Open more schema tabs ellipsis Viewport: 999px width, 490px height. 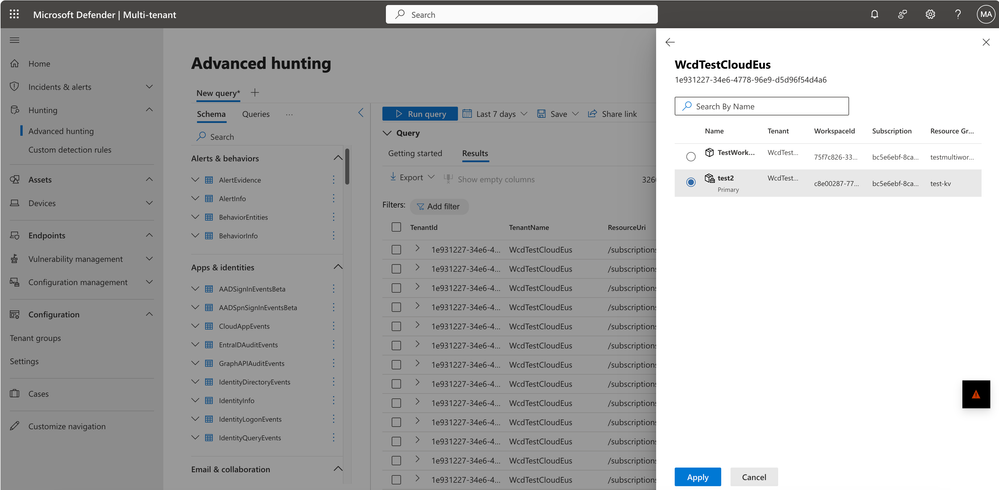(289, 114)
